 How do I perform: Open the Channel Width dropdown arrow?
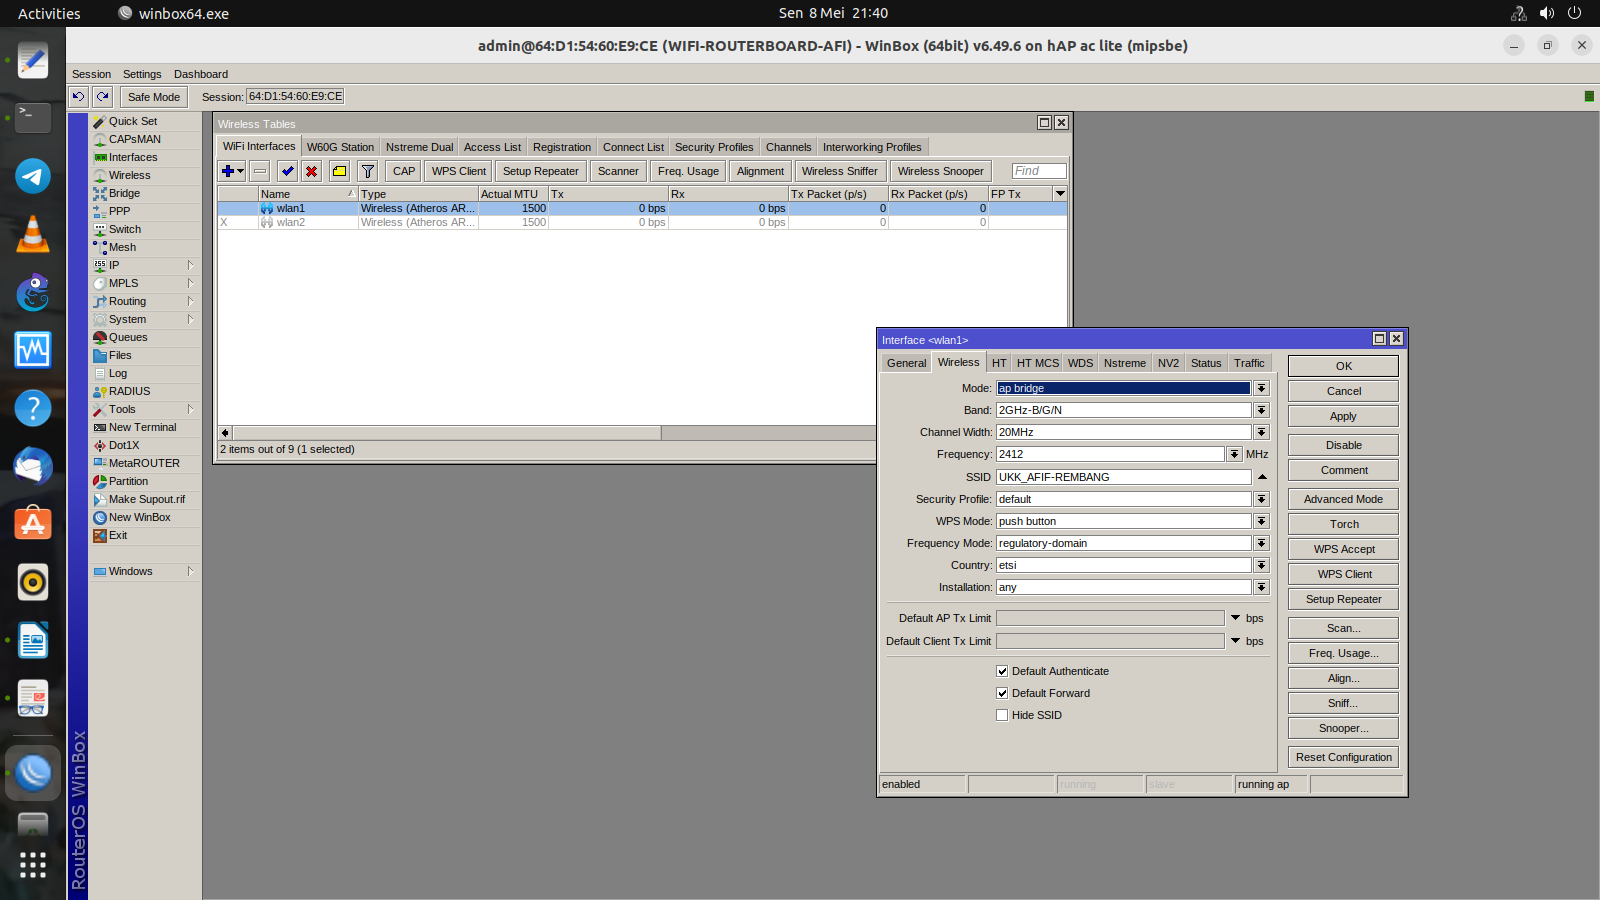tap(1262, 432)
